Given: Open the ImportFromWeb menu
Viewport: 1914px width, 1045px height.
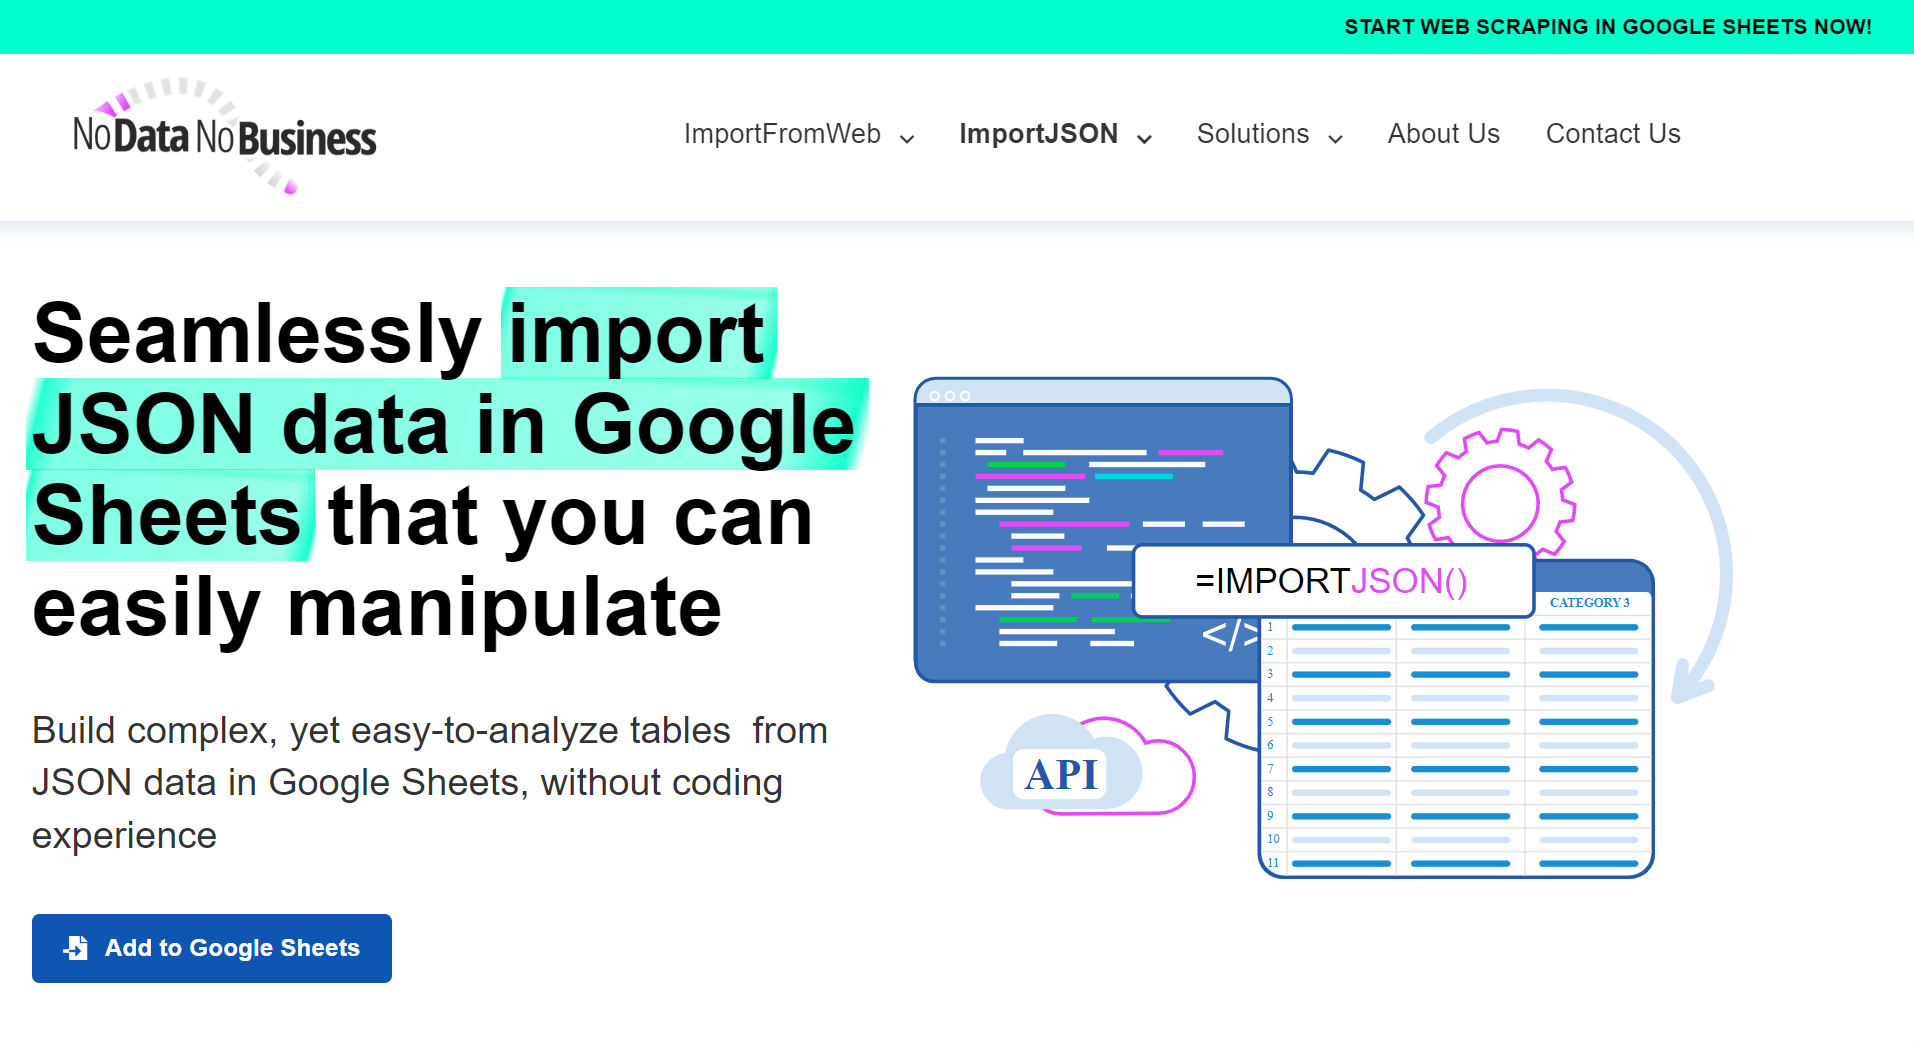Looking at the screenshot, I should click(x=782, y=134).
